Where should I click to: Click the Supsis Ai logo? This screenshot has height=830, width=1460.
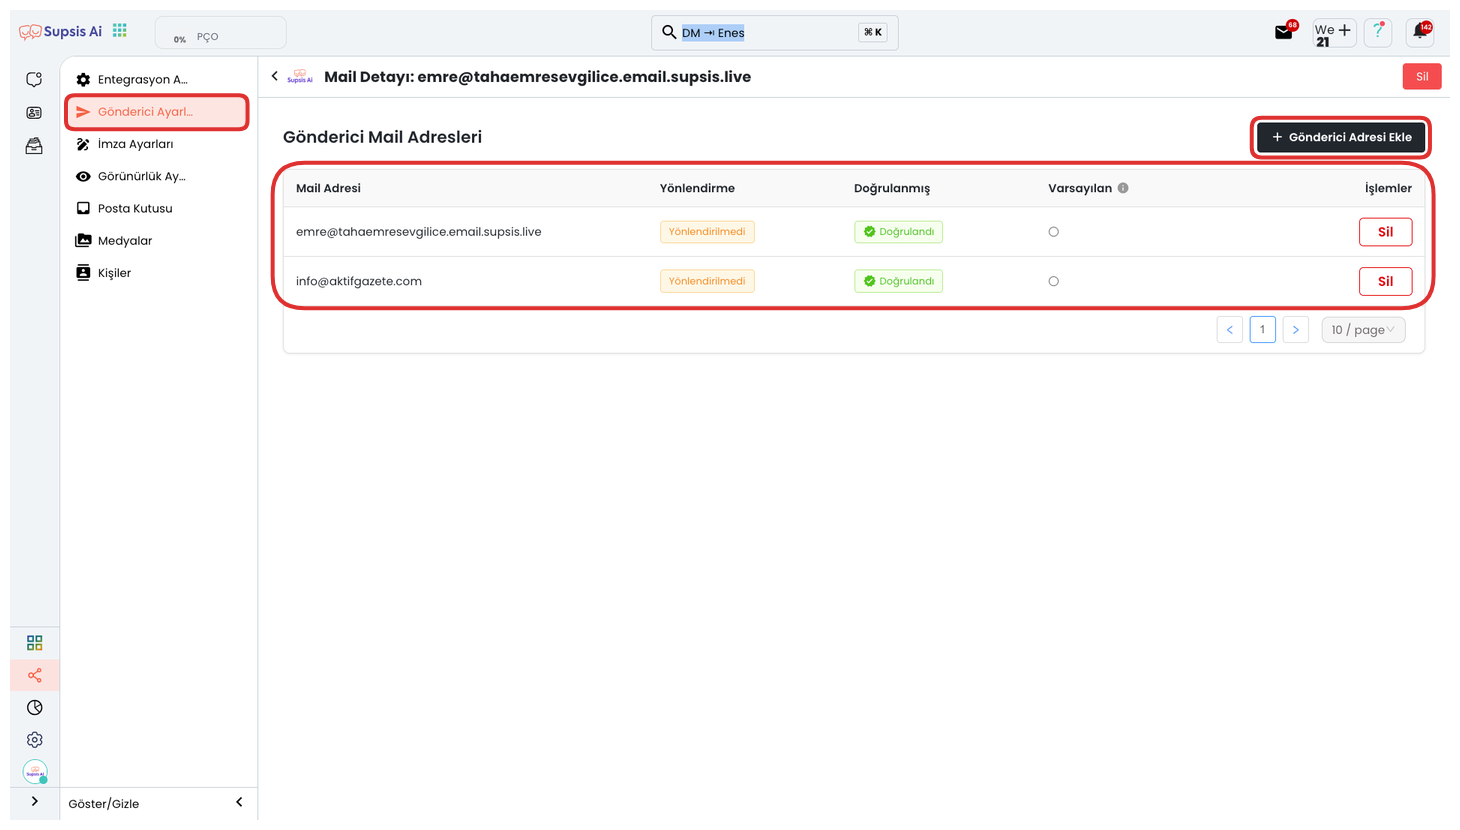point(60,32)
